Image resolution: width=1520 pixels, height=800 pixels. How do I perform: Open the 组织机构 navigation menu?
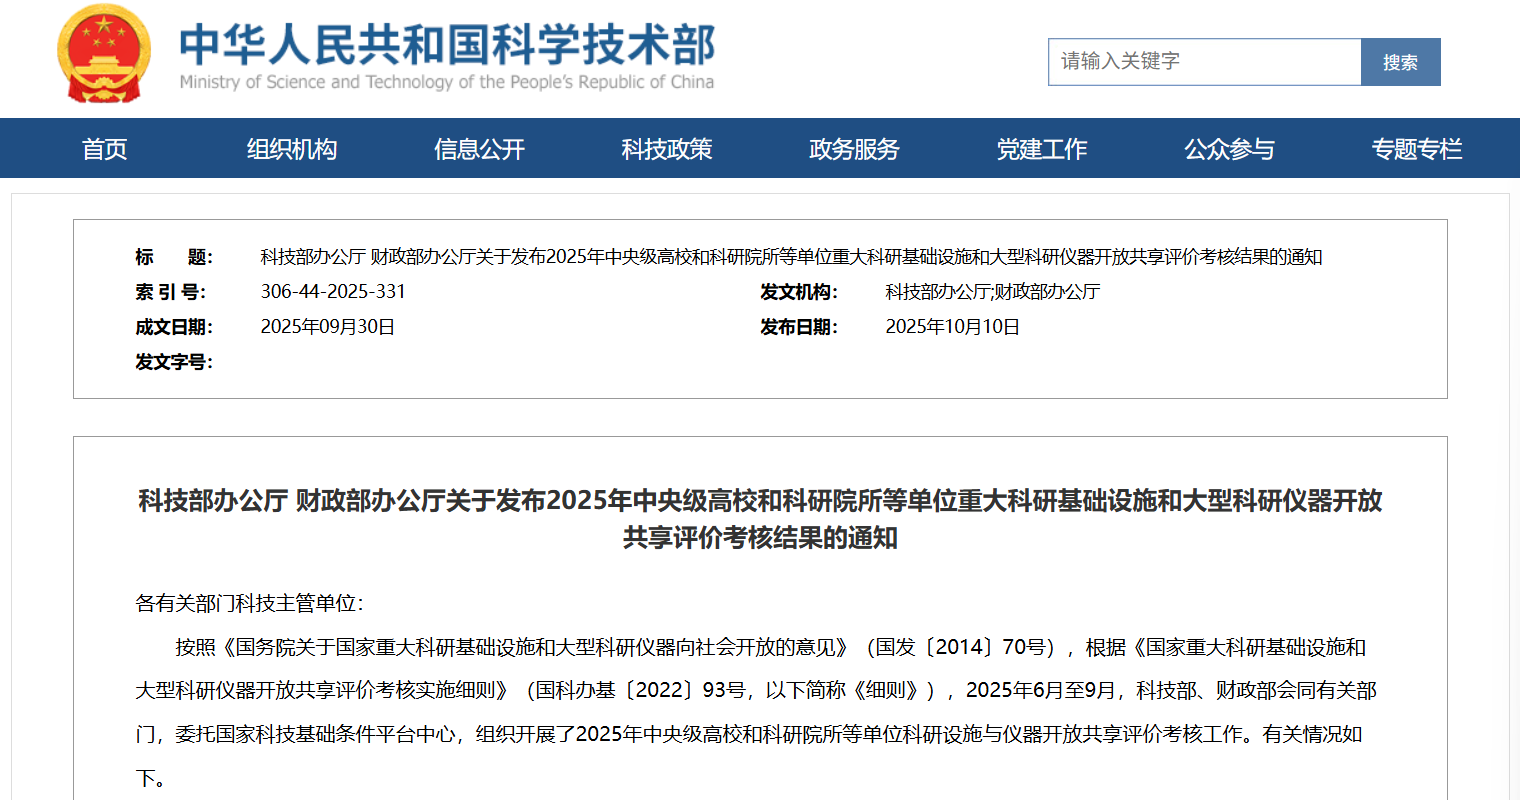coord(292,149)
